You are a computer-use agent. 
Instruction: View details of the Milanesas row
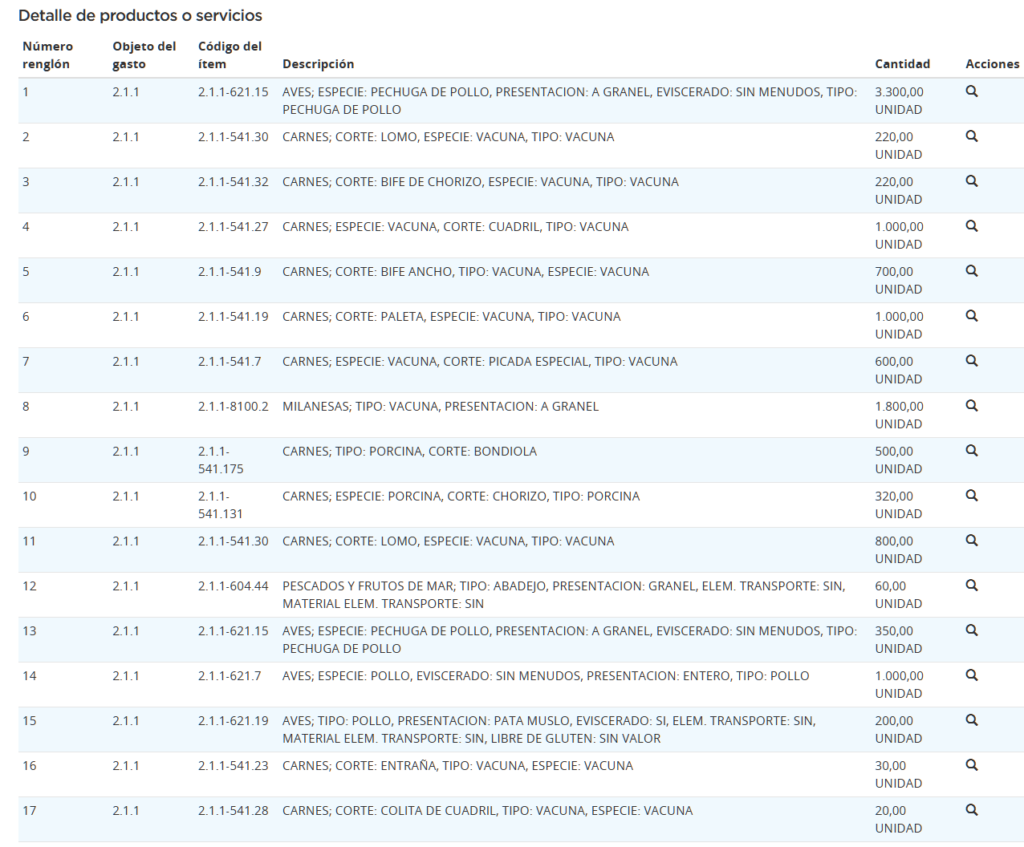click(970, 406)
